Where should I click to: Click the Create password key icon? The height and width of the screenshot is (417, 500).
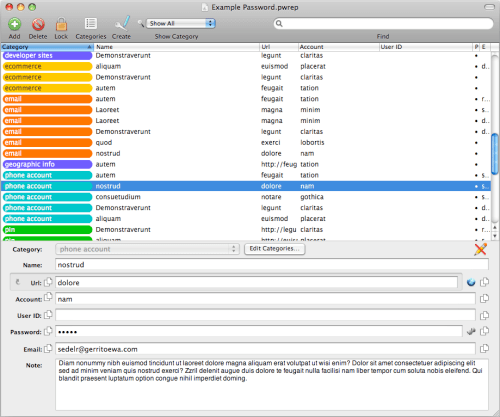(122, 24)
